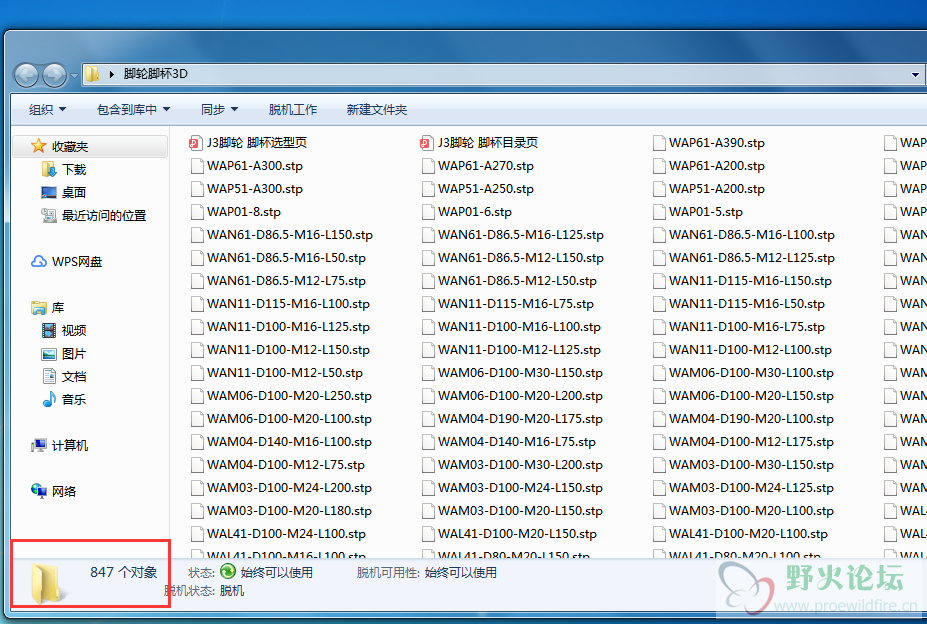Select file icon of WAP01-8.stp
This screenshot has width=927, height=624.
(x=197, y=212)
